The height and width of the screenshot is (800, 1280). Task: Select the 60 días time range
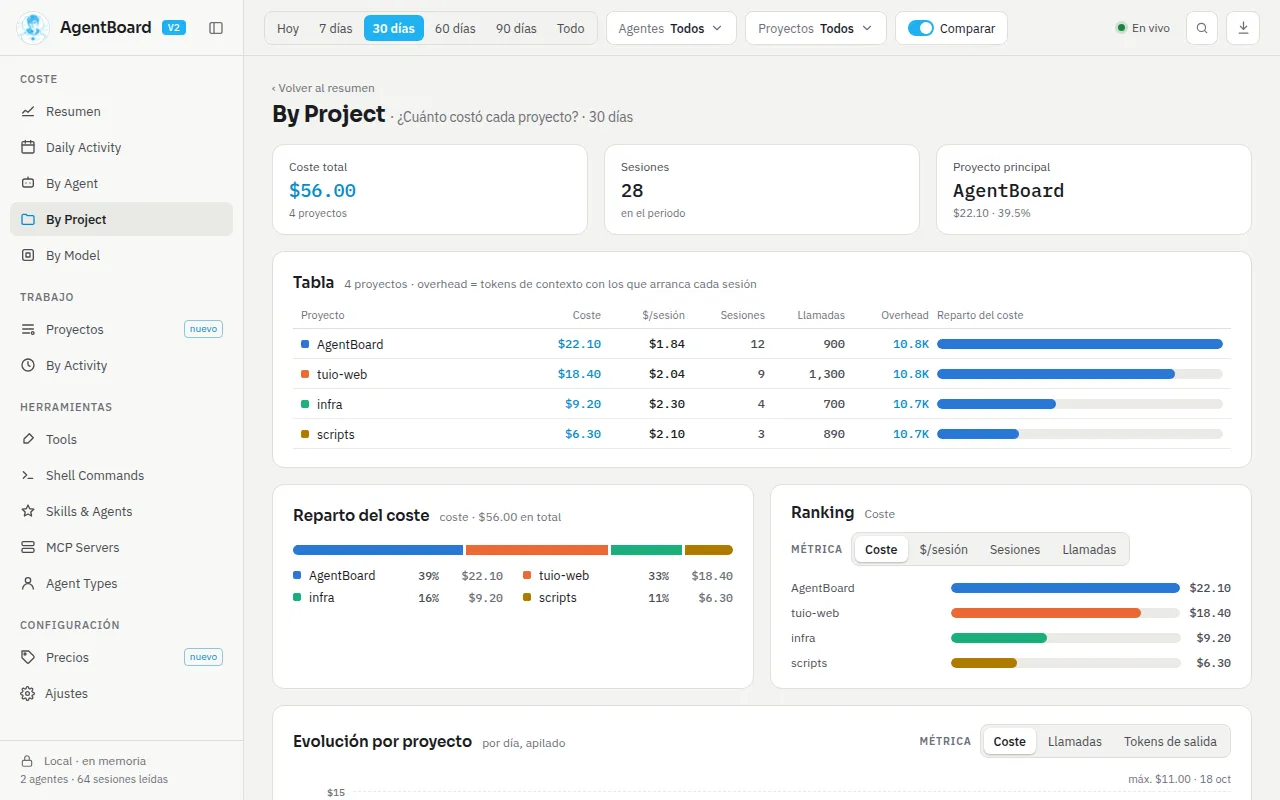tap(455, 28)
